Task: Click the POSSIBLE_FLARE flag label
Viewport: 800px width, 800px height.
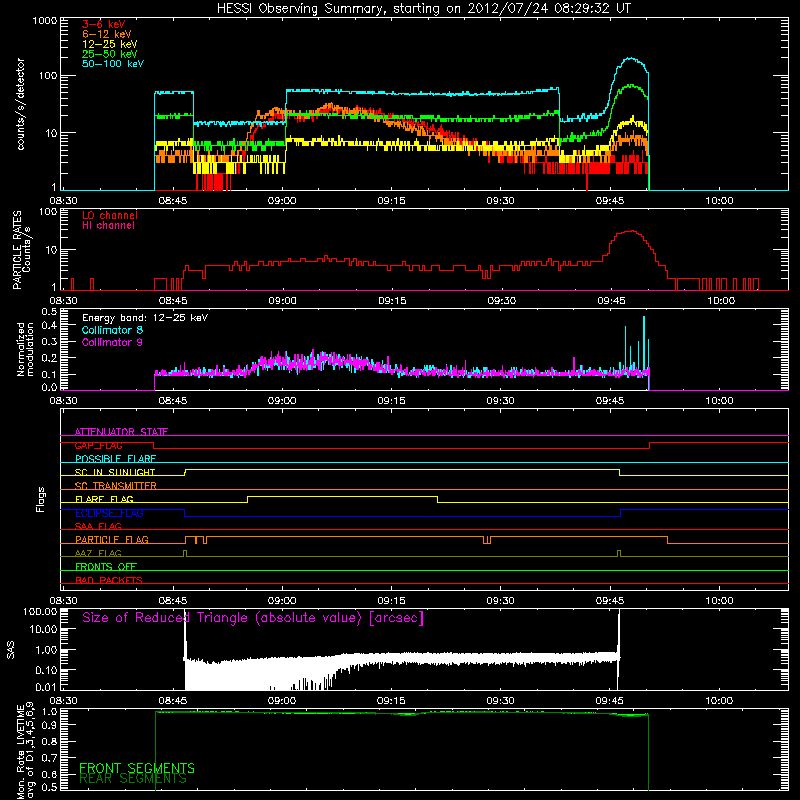Action: pyautogui.click(x=115, y=459)
